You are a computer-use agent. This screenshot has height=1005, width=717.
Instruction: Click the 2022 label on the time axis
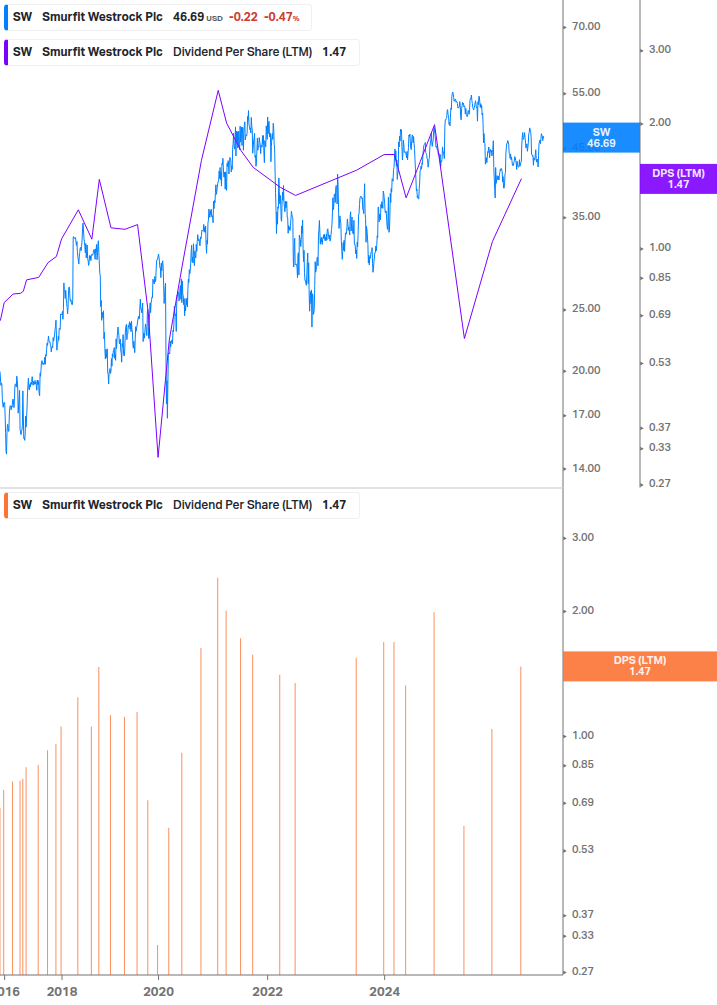click(267, 992)
